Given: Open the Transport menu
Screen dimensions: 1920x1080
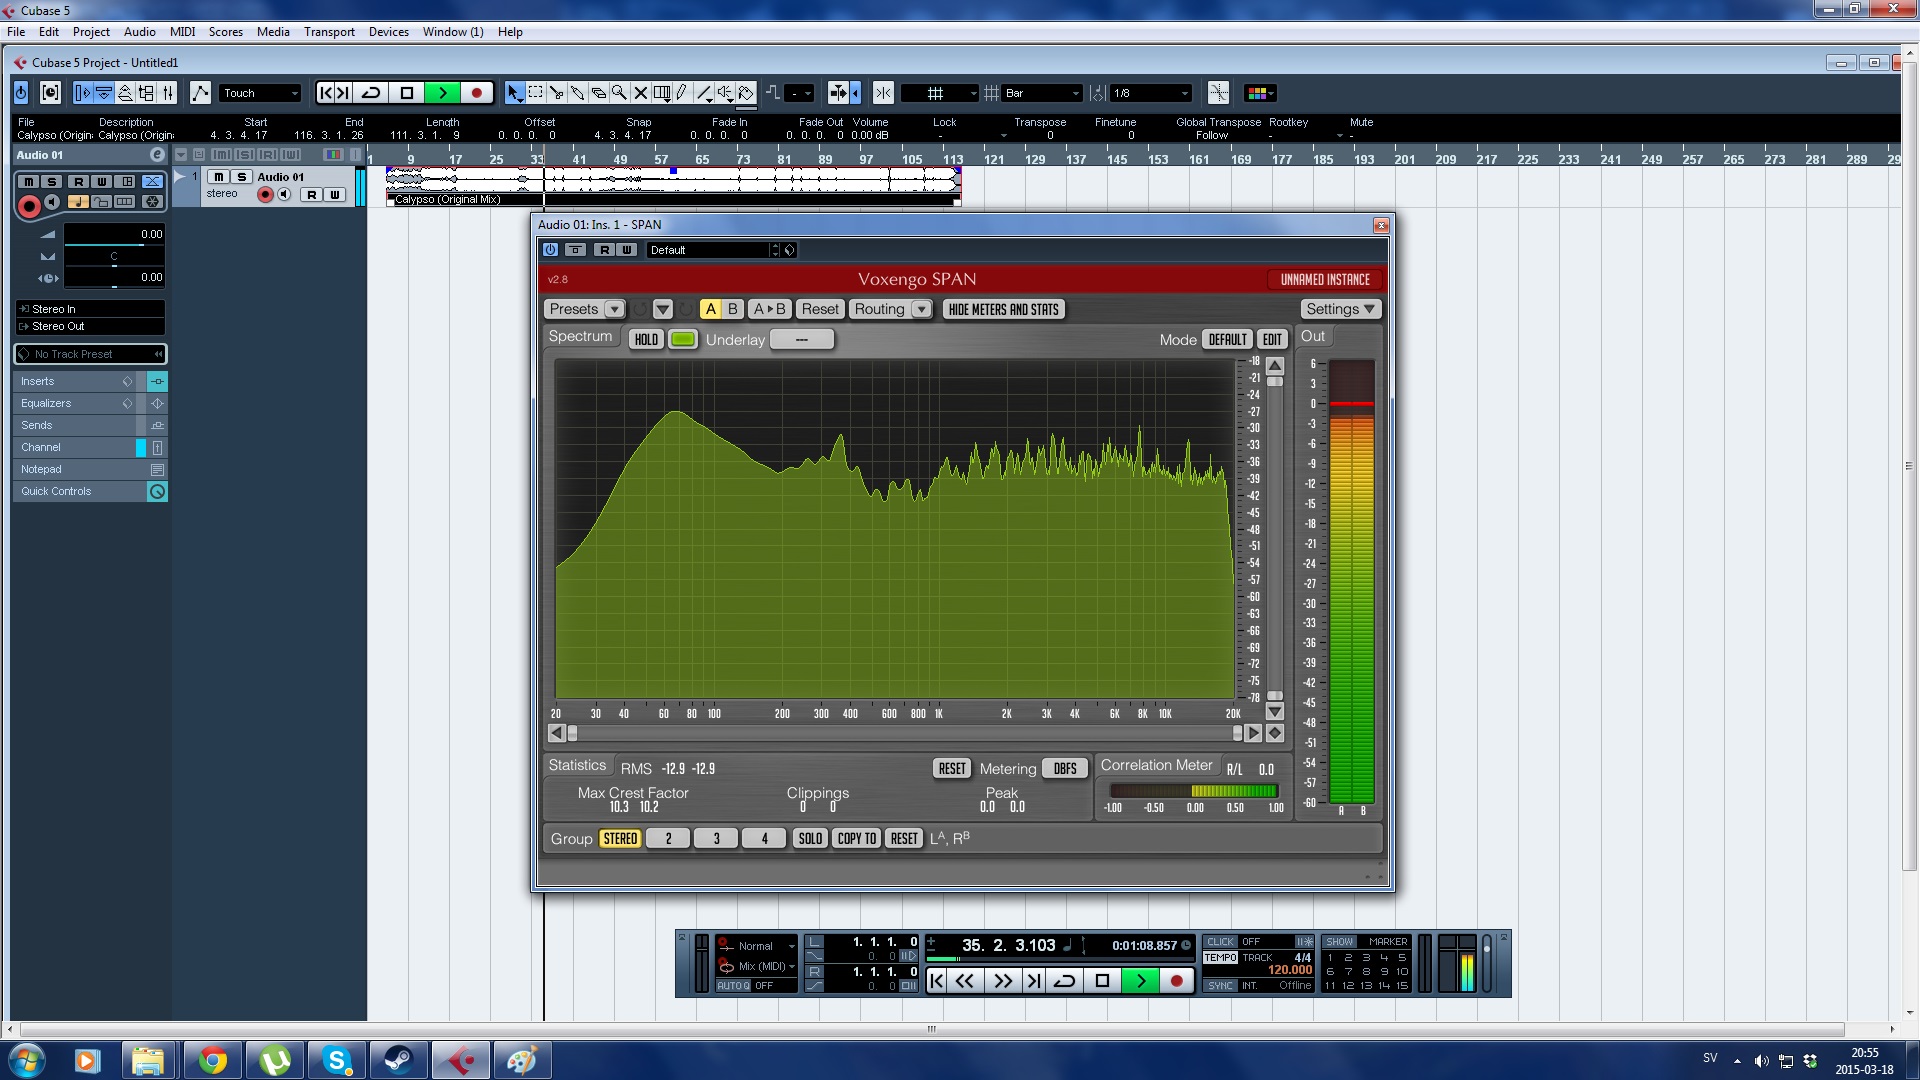Looking at the screenshot, I should (329, 32).
